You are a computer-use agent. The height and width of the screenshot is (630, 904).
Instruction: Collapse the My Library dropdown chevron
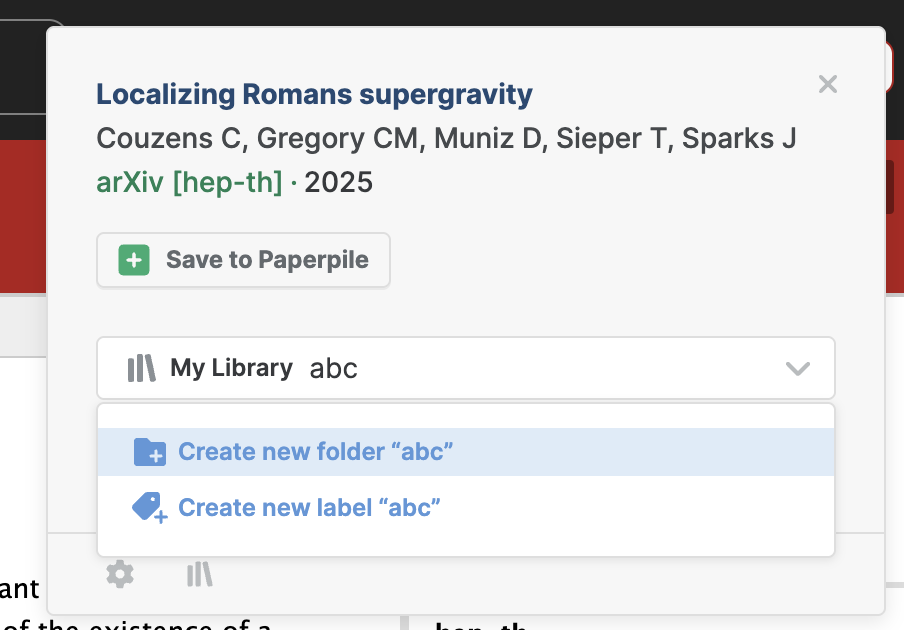[798, 368]
